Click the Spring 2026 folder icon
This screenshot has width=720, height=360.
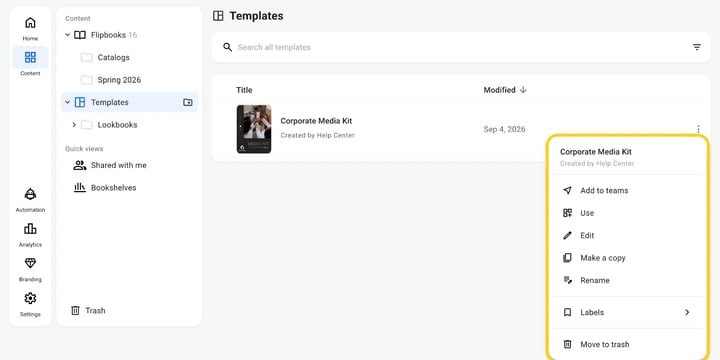(86, 80)
